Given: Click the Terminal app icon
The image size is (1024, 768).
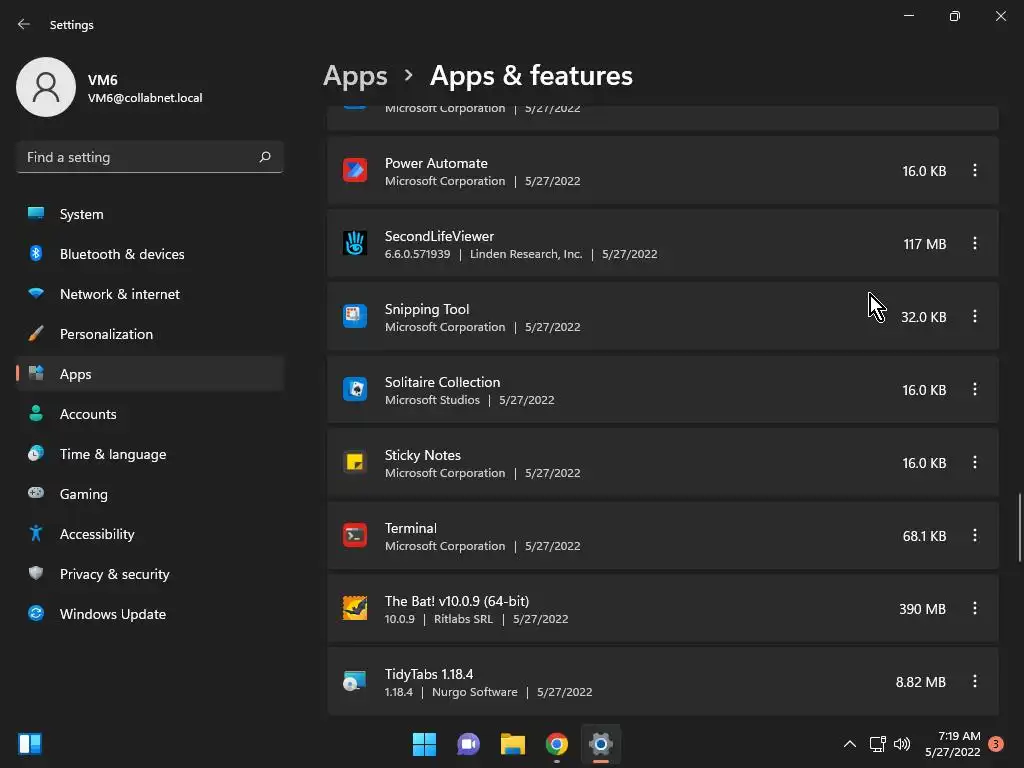Looking at the screenshot, I should 355,535.
